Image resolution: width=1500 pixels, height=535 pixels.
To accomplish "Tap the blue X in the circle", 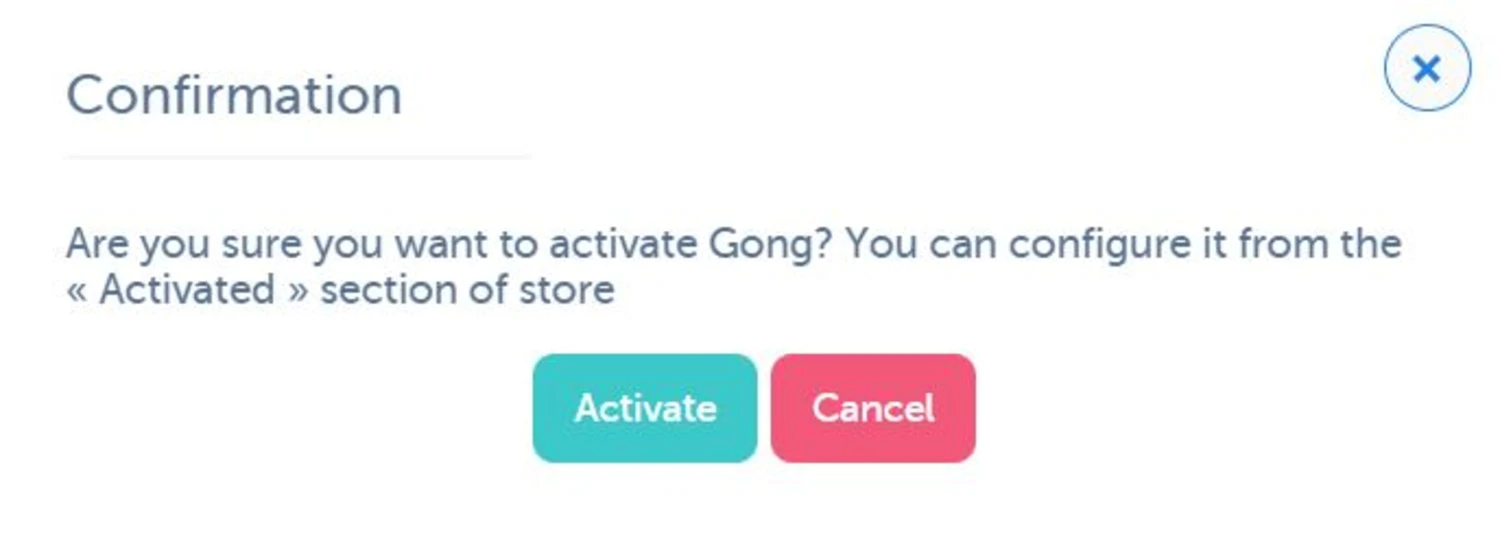I will (x=1427, y=68).
